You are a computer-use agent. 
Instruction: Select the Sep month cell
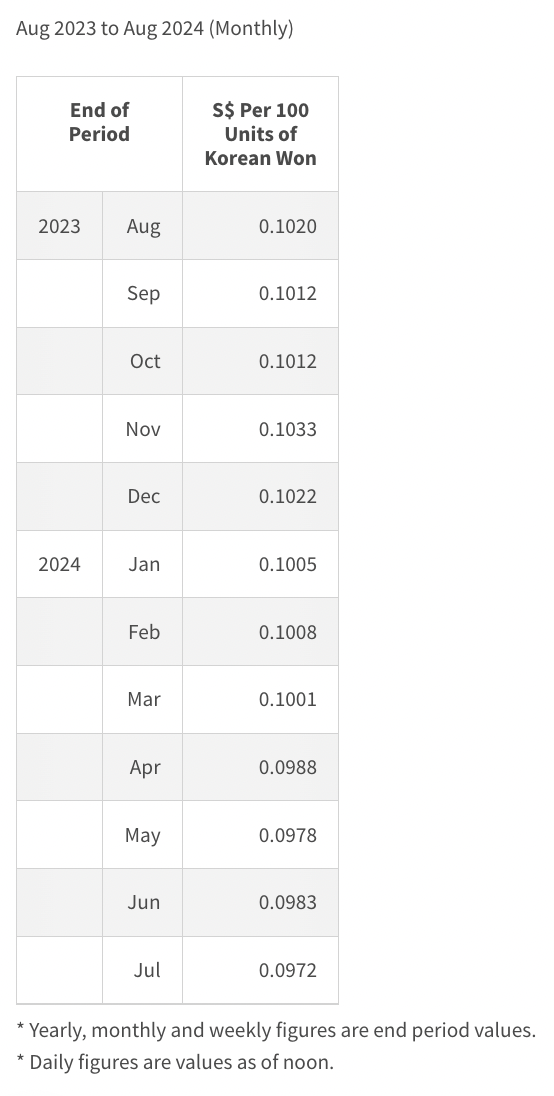coord(143,294)
